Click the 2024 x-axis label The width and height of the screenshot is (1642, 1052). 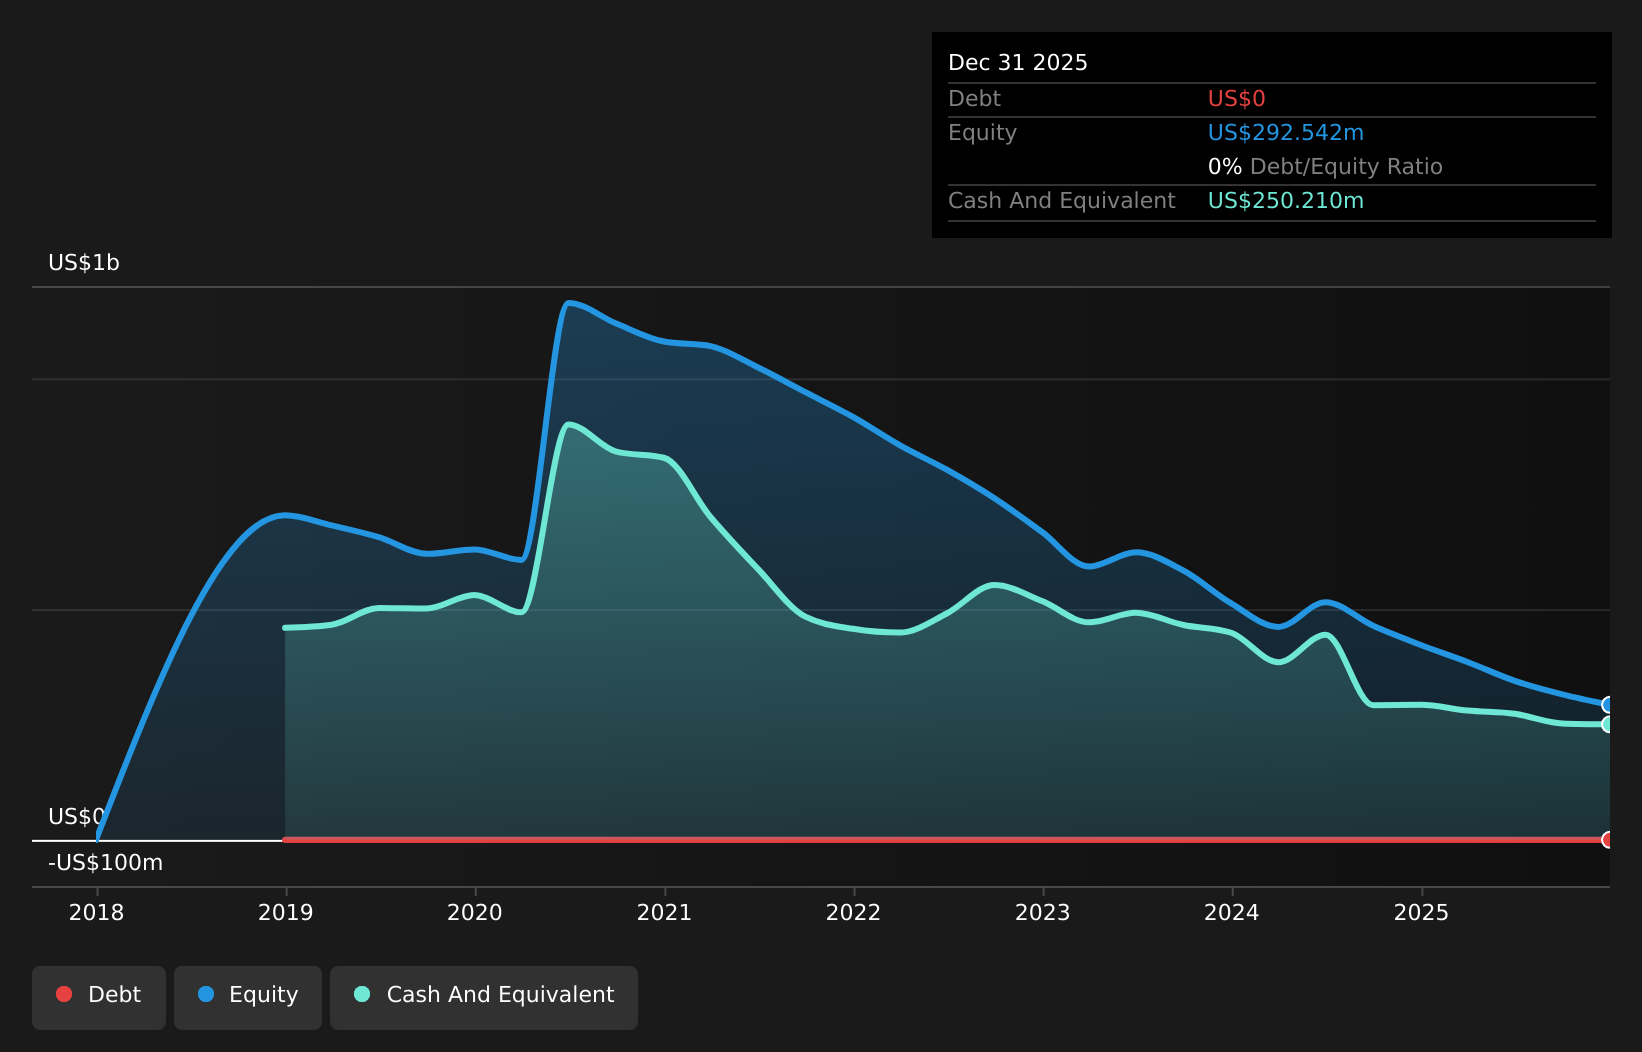pyautogui.click(x=1232, y=912)
